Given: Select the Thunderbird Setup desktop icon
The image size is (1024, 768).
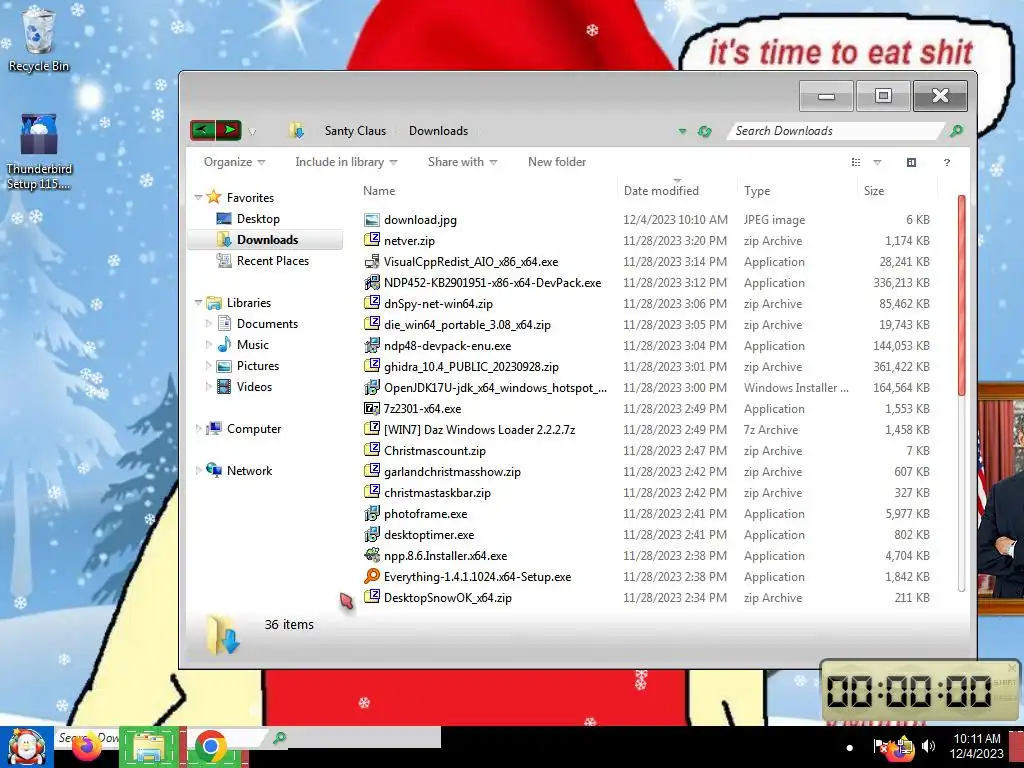Looking at the screenshot, I should 39,152.
